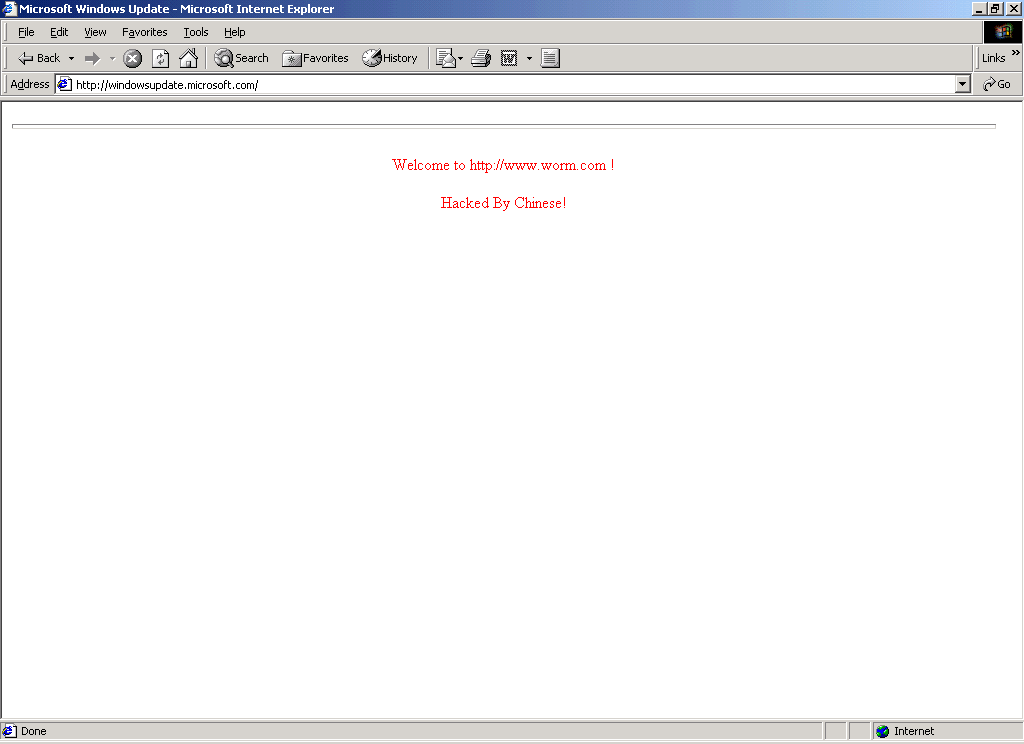Open the Tools menu
The image size is (1024, 744).
[x=195, y=32]
